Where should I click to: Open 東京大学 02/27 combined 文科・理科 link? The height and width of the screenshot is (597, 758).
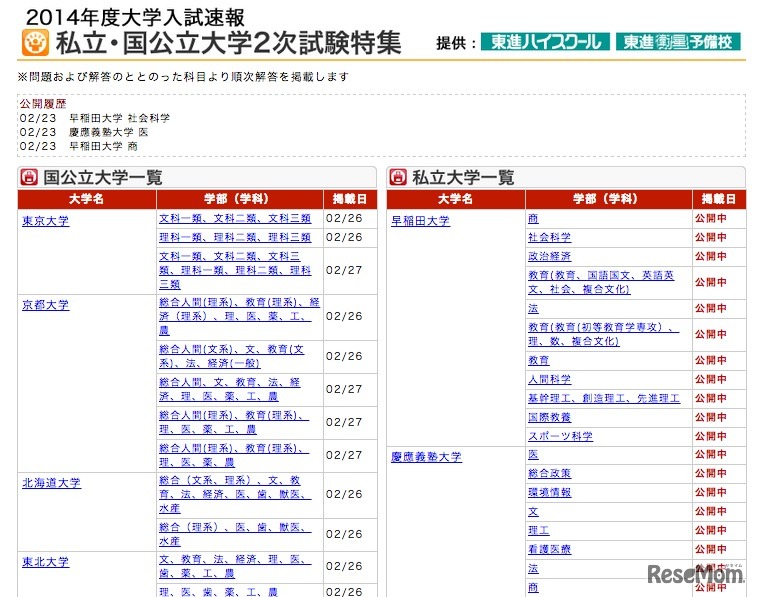coord(235,270)
